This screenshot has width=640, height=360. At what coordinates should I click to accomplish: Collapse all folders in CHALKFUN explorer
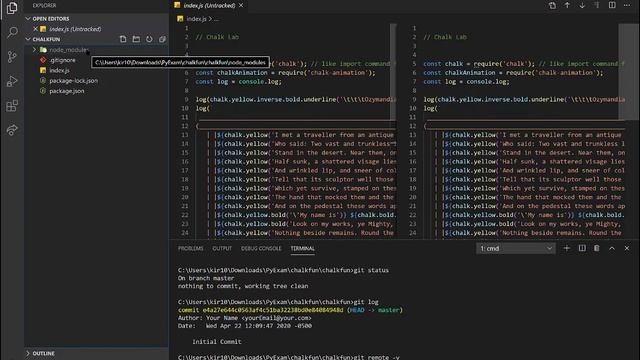[x=162, y=39]
